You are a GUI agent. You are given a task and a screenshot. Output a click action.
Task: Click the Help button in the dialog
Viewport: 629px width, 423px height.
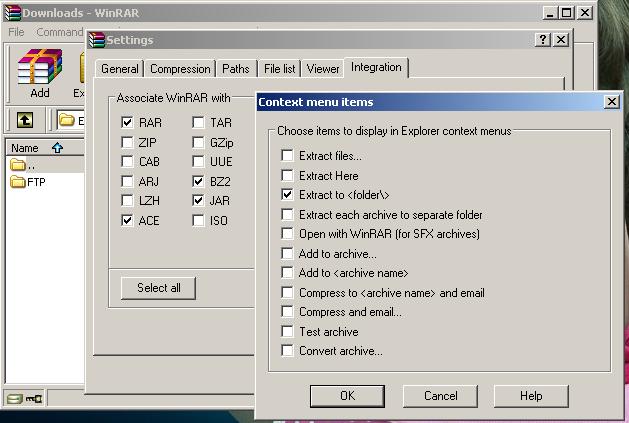pyautogui.click(x=531, y=396)
